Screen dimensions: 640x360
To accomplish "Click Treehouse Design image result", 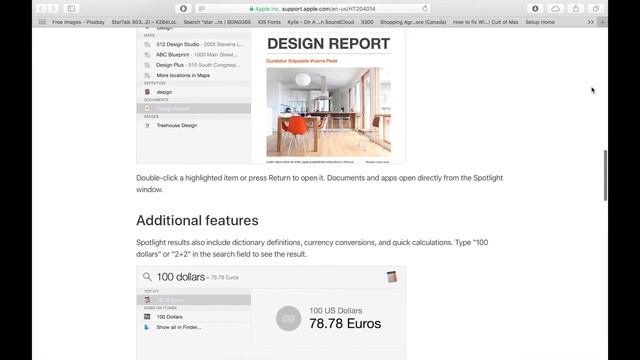I will pos(194,125).
